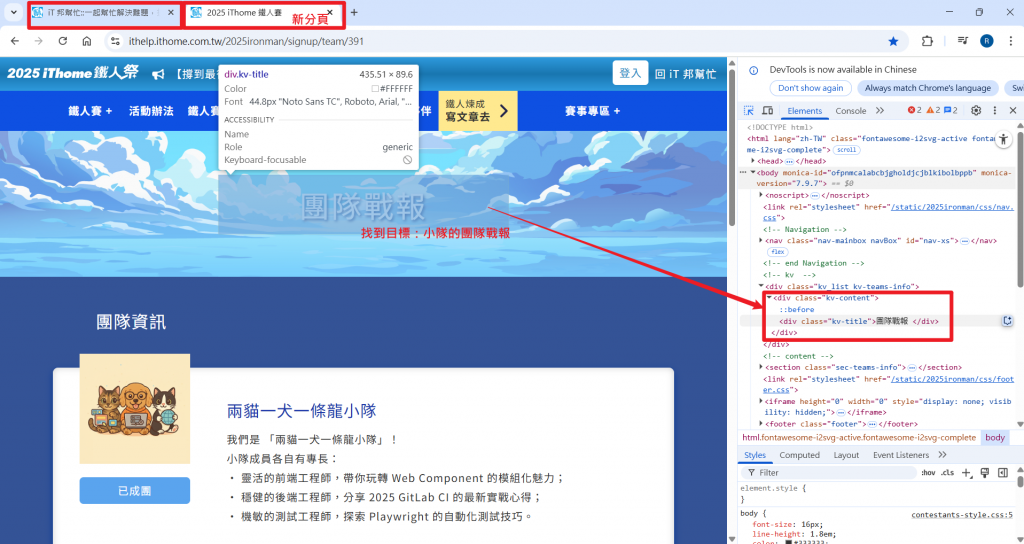
Task: Open the orange warning count 2 indicator
Action: (x=933, y=110)
